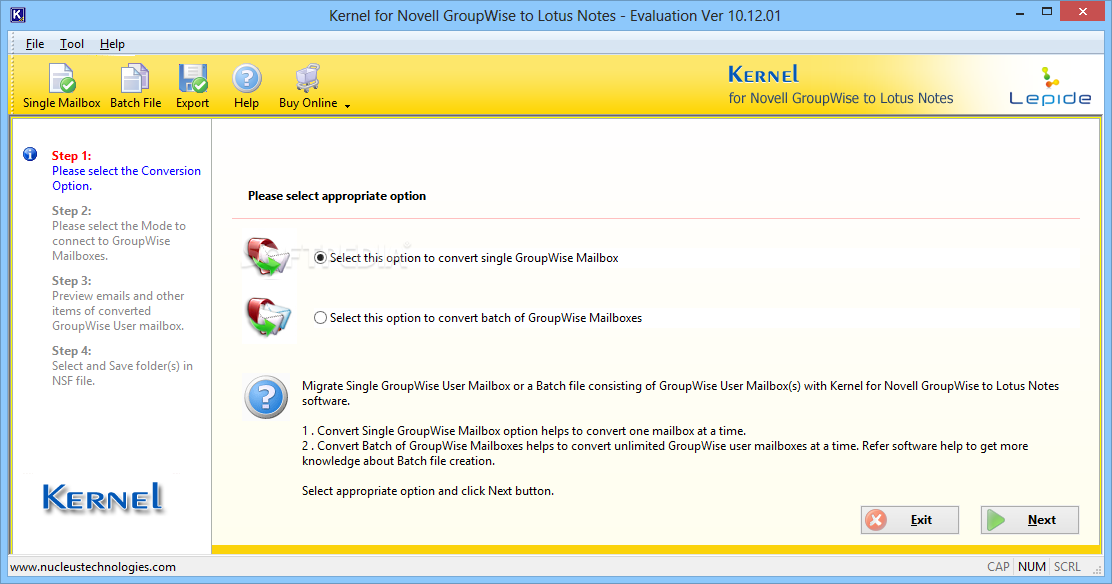Click the Next button
The height and width of the screenshot is (584, 1112).
pos(1030,520)
